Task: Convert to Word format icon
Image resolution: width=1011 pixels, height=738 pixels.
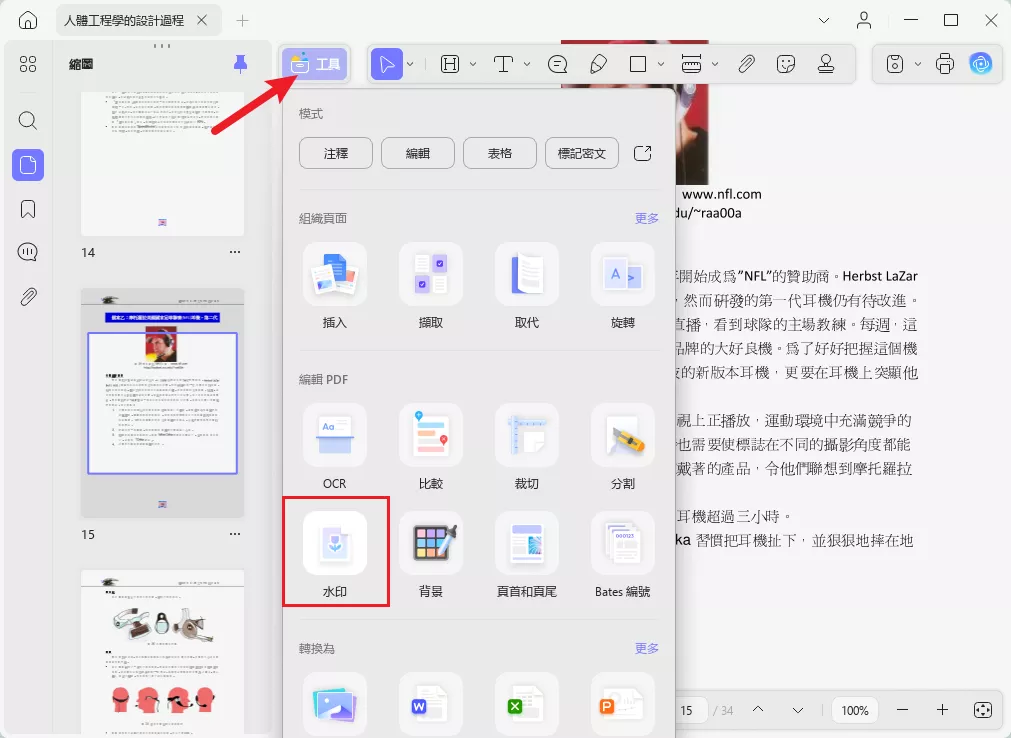Action: [431, 704]
